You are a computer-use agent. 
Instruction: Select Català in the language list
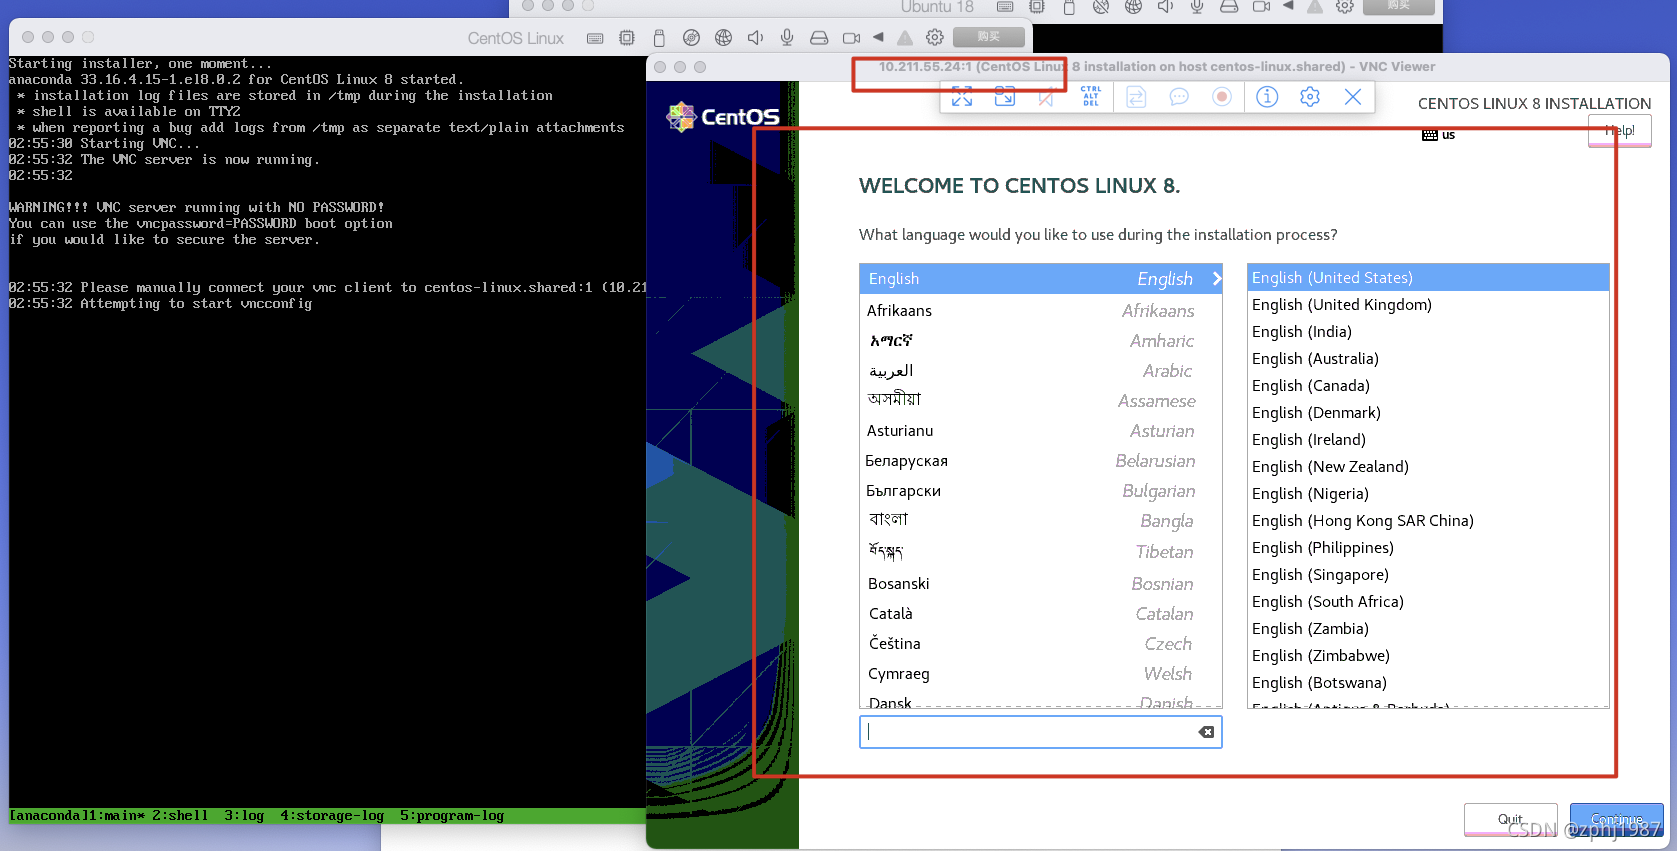pos(1040,614)
